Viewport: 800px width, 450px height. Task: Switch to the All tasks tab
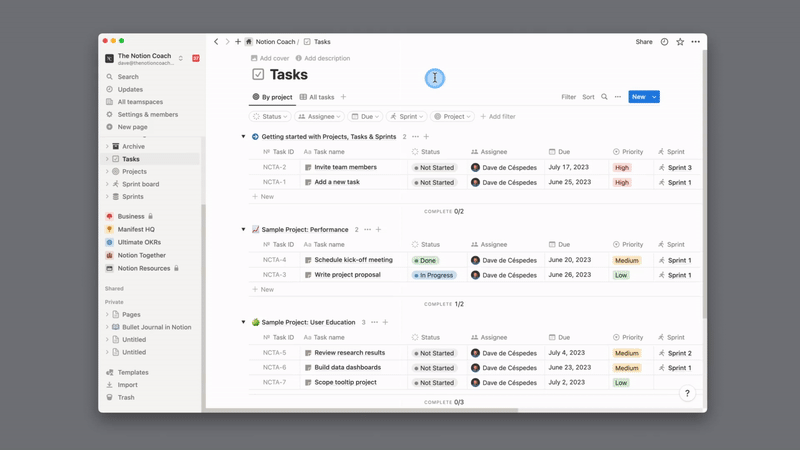(317, 97)
